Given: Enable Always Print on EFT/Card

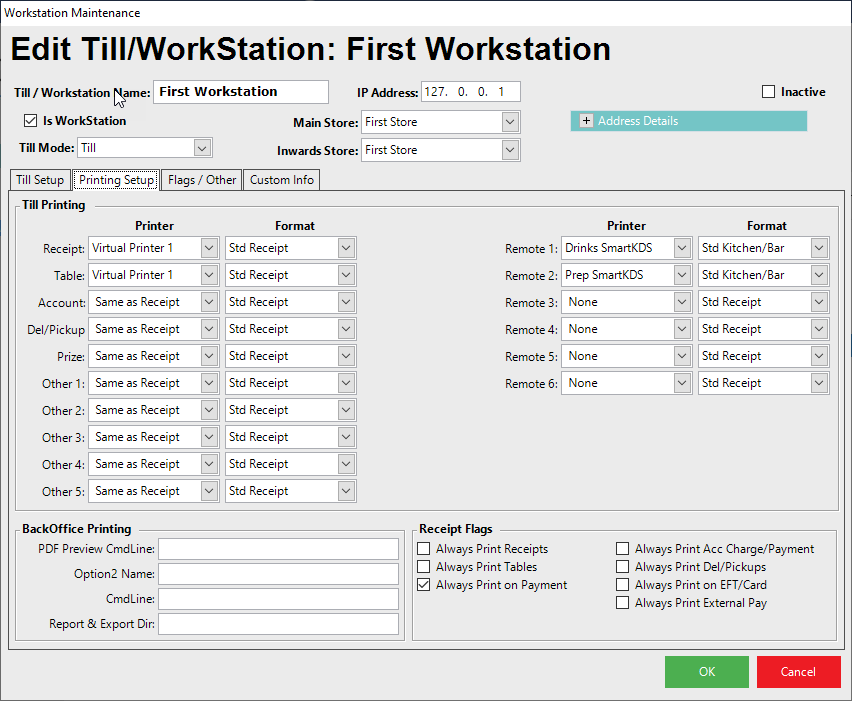Looking at the screenshot, I should pyautogui.click(x=623, y=585).
